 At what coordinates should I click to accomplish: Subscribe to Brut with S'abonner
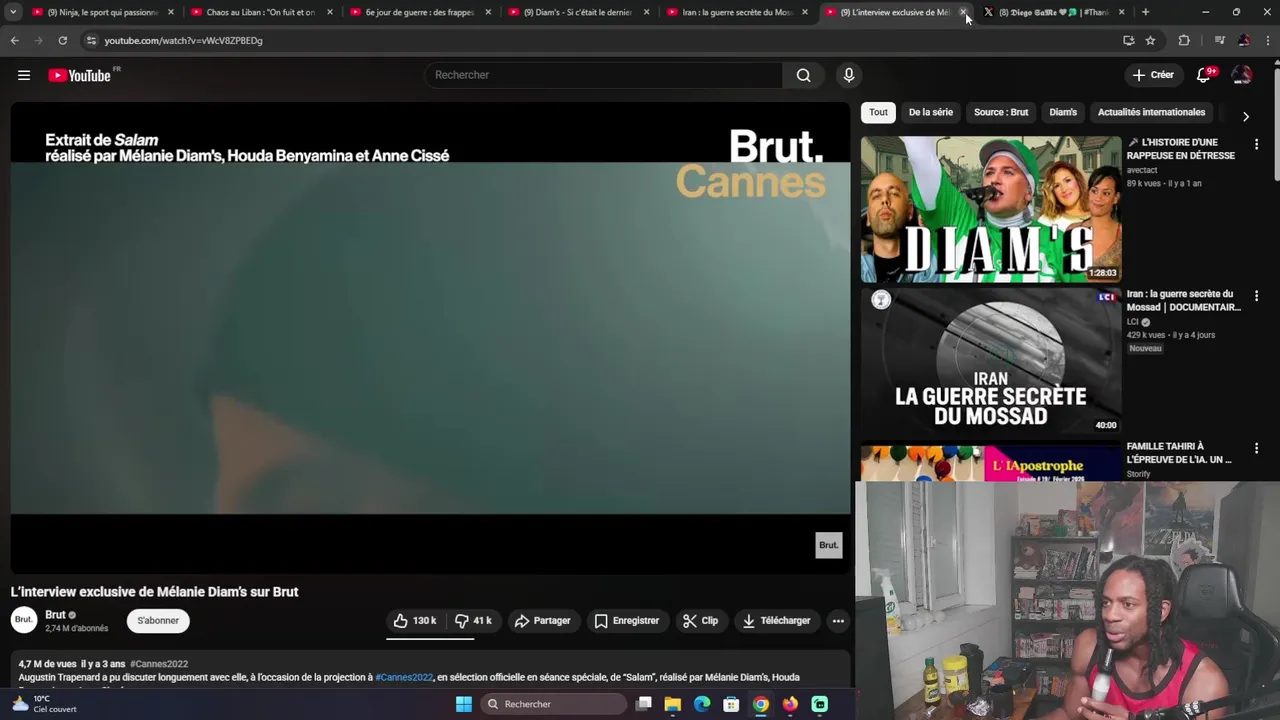pyautogui.click(x=158, y=621)
